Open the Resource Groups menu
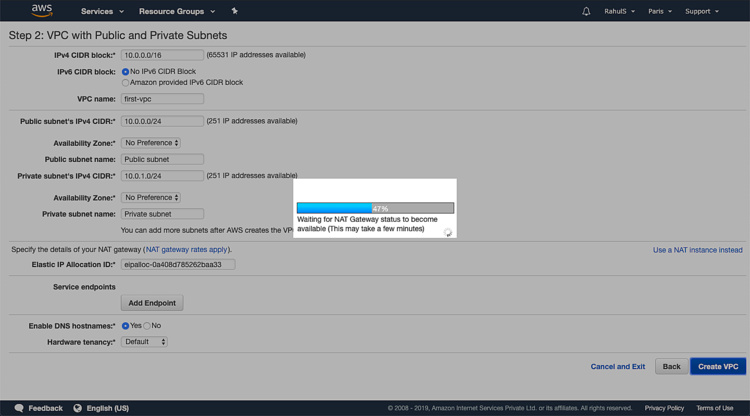750x416 pixels. tap(176, 11)
